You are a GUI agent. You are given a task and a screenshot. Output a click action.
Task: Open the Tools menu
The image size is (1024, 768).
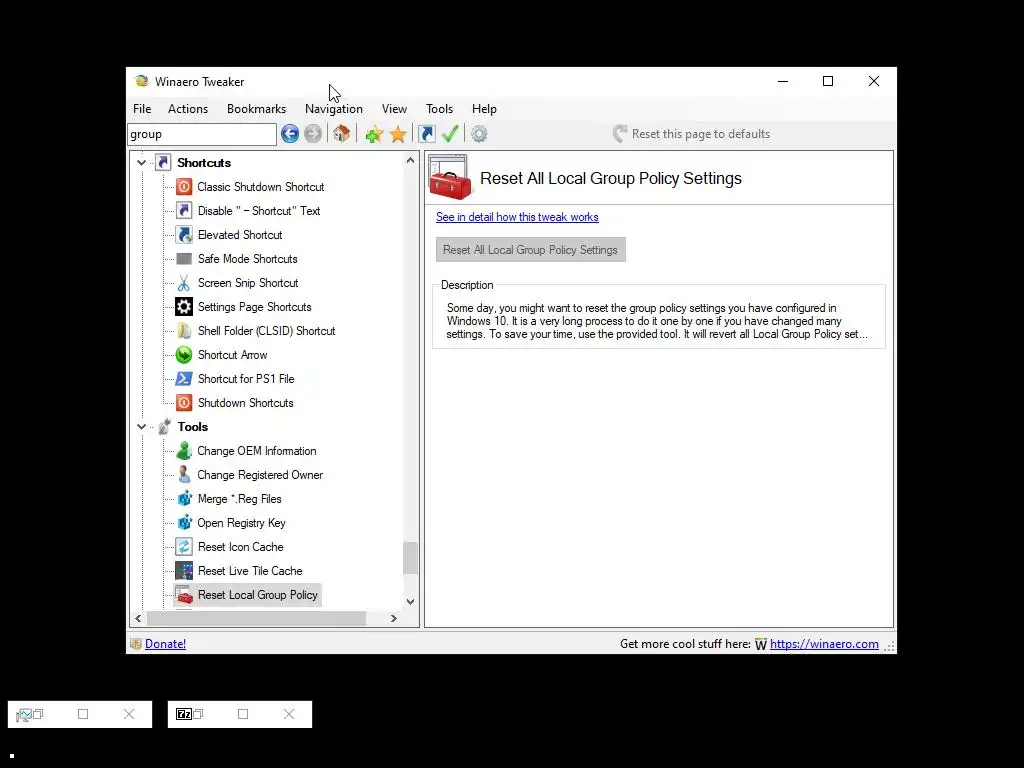(439, 109)
